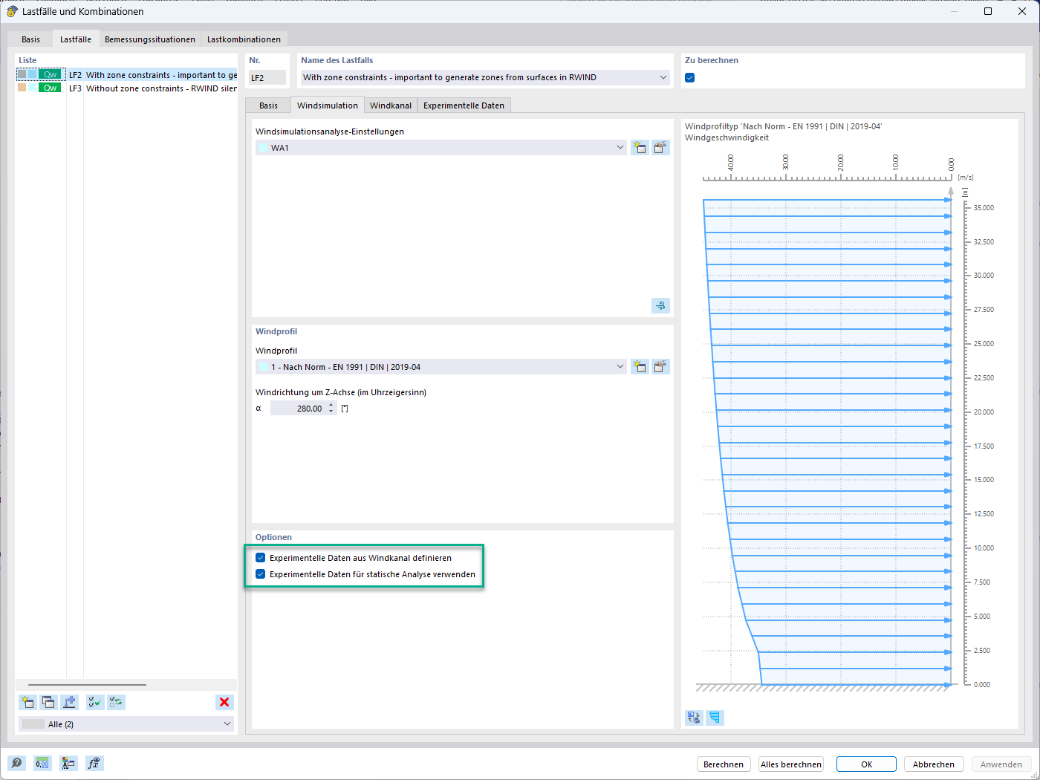Click new wind simulation analysis settings icon
Screen dimensions: 1040x780
pos(639,148)
